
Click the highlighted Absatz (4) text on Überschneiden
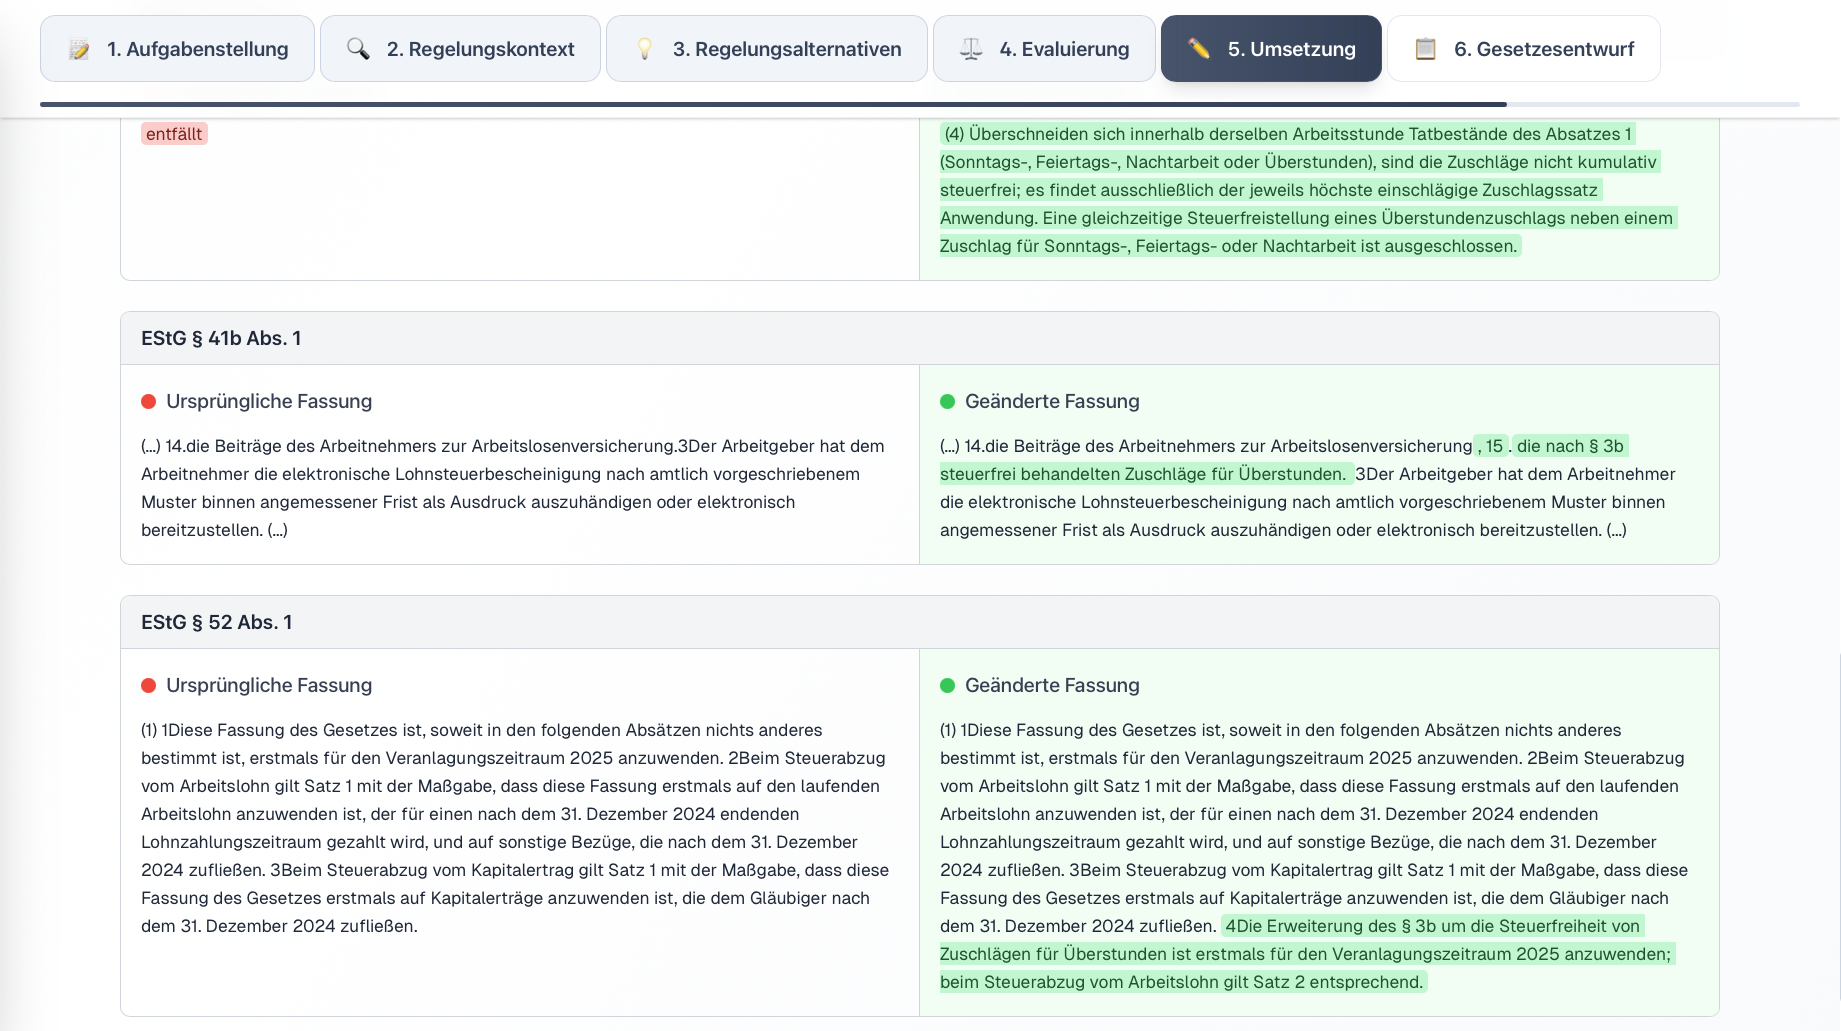point(1300,190)
